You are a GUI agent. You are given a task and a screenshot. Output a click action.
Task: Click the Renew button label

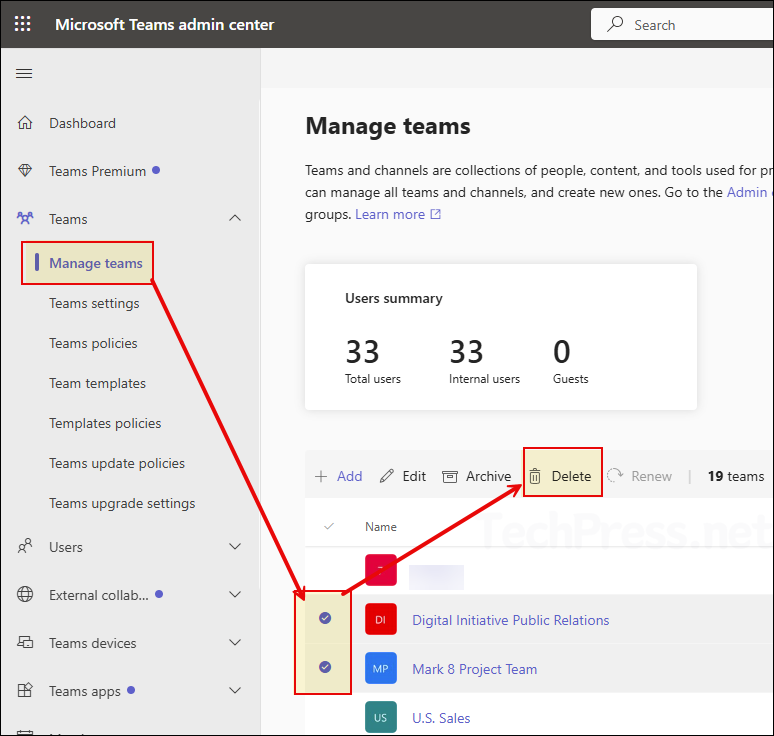(x=652, y=476)
